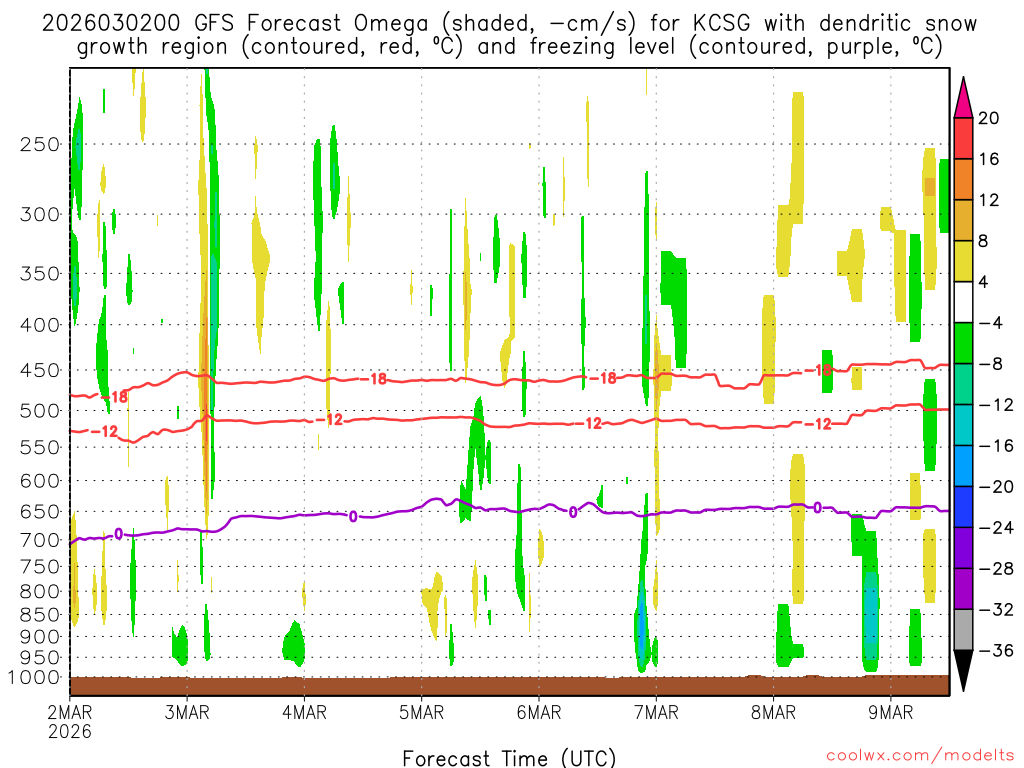
Task: Click the 950 pressure level label
Action: click(x=40, y=658)
